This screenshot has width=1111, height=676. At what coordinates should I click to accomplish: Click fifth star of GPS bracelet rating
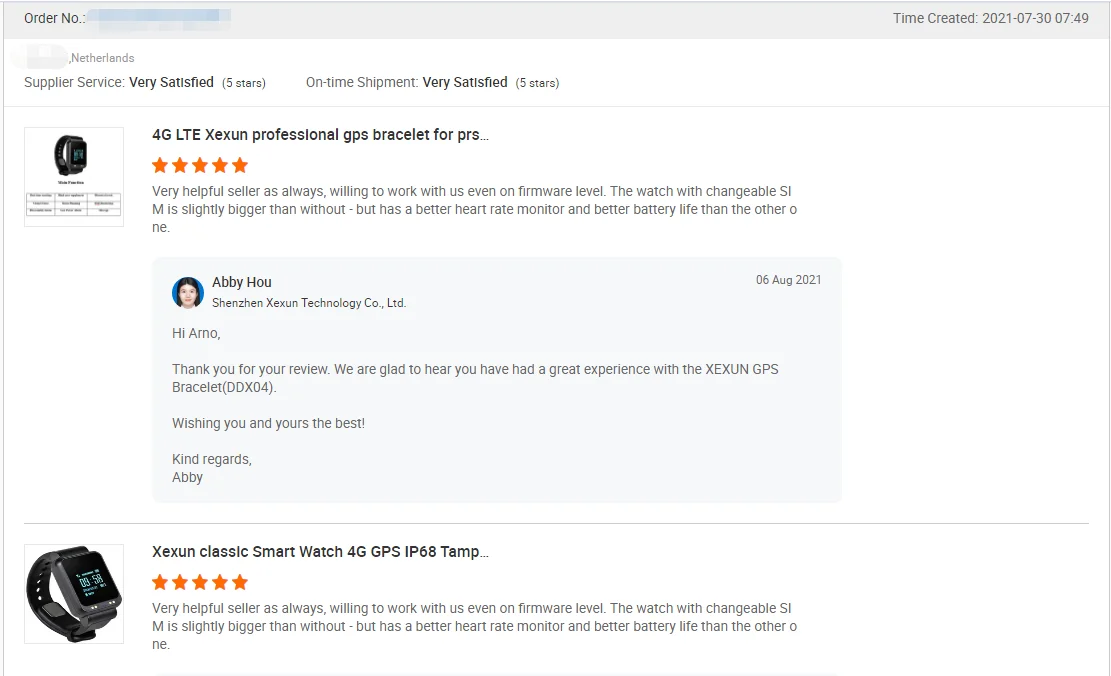(240, 166)
